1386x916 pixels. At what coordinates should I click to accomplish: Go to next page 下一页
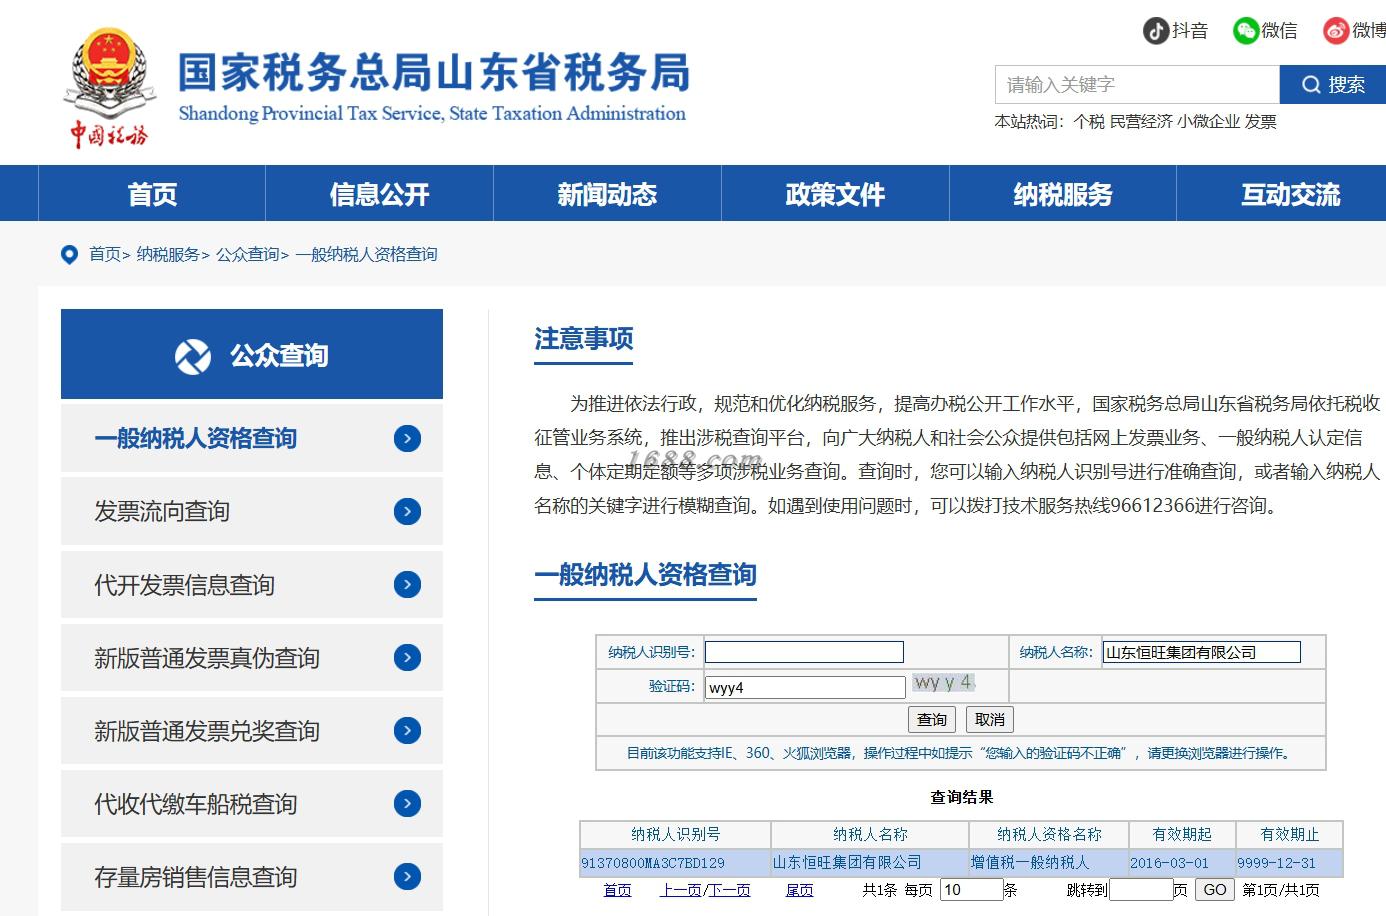tap(730, 889)
